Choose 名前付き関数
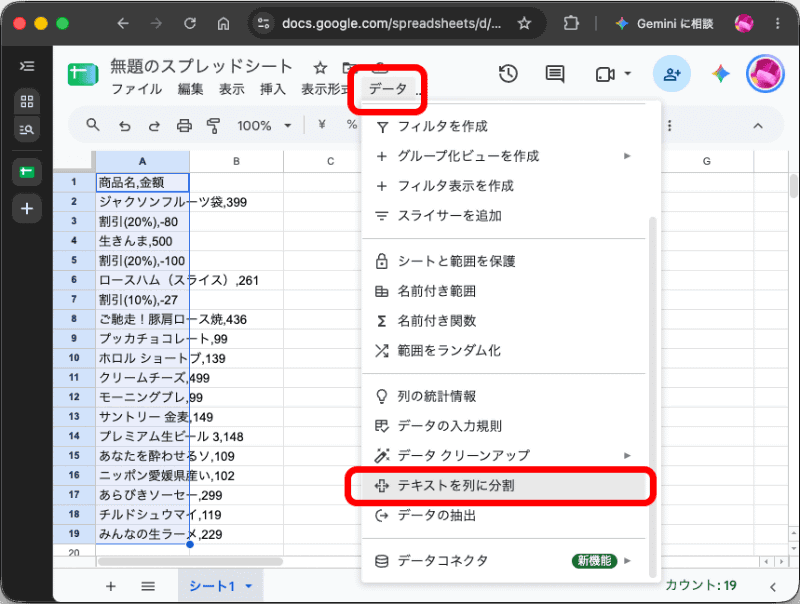 pyautogui.click(x=504, y=321)
